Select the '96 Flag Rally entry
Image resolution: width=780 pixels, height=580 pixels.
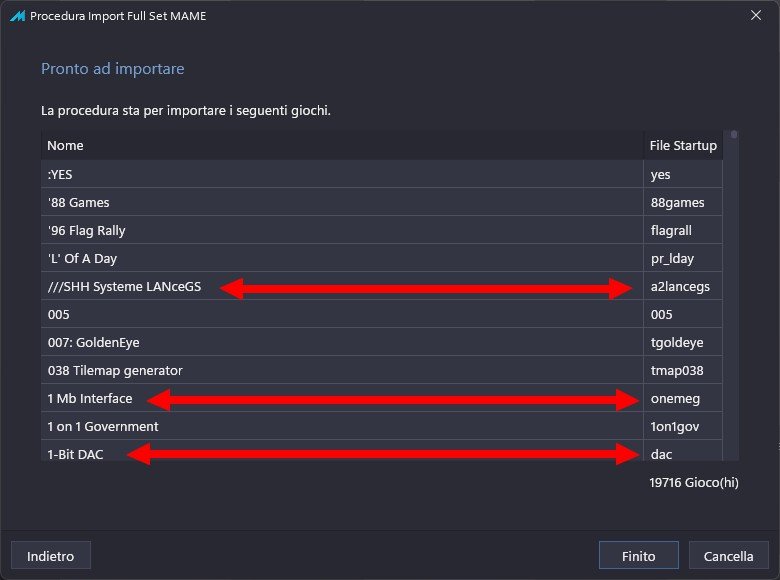click(x=382, y=230)
